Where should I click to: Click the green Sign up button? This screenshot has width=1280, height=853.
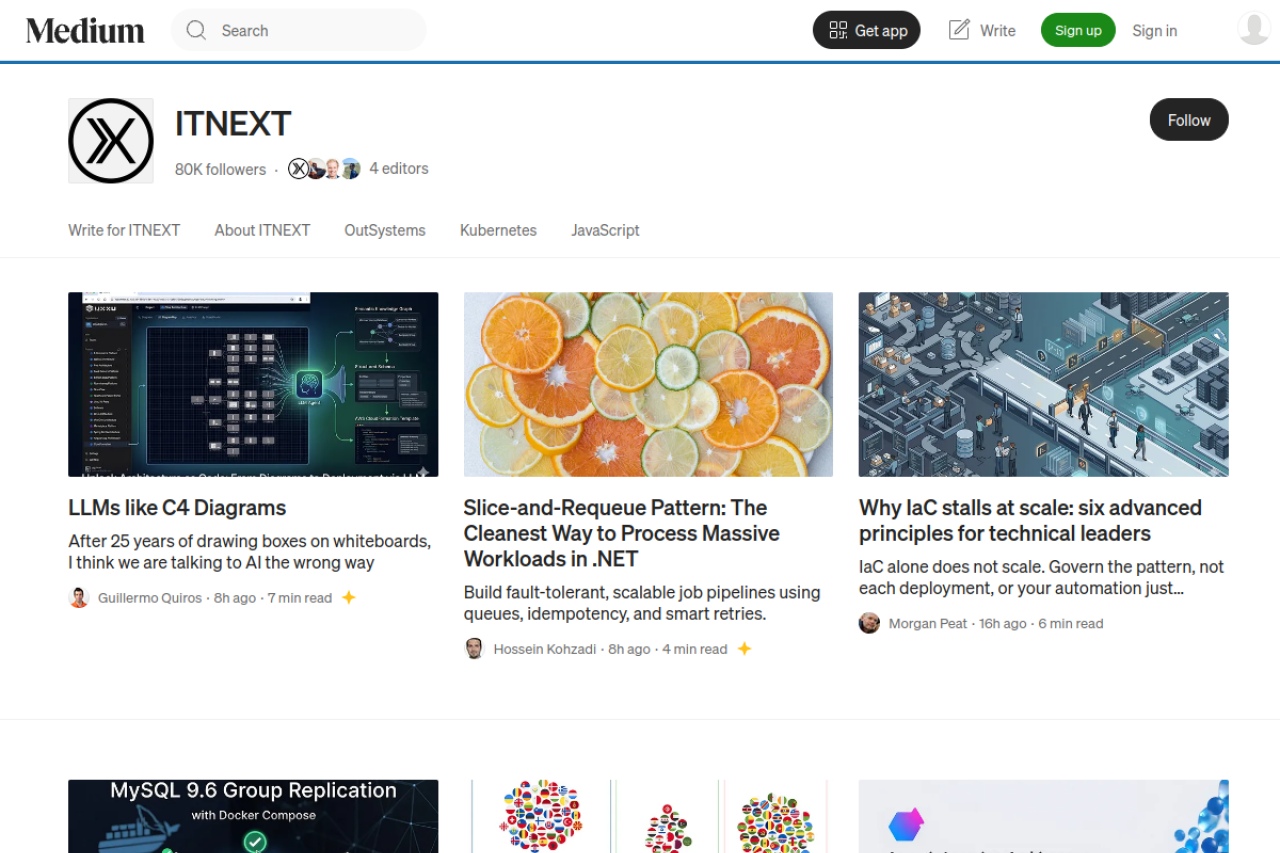click(x=1078, y=30)
